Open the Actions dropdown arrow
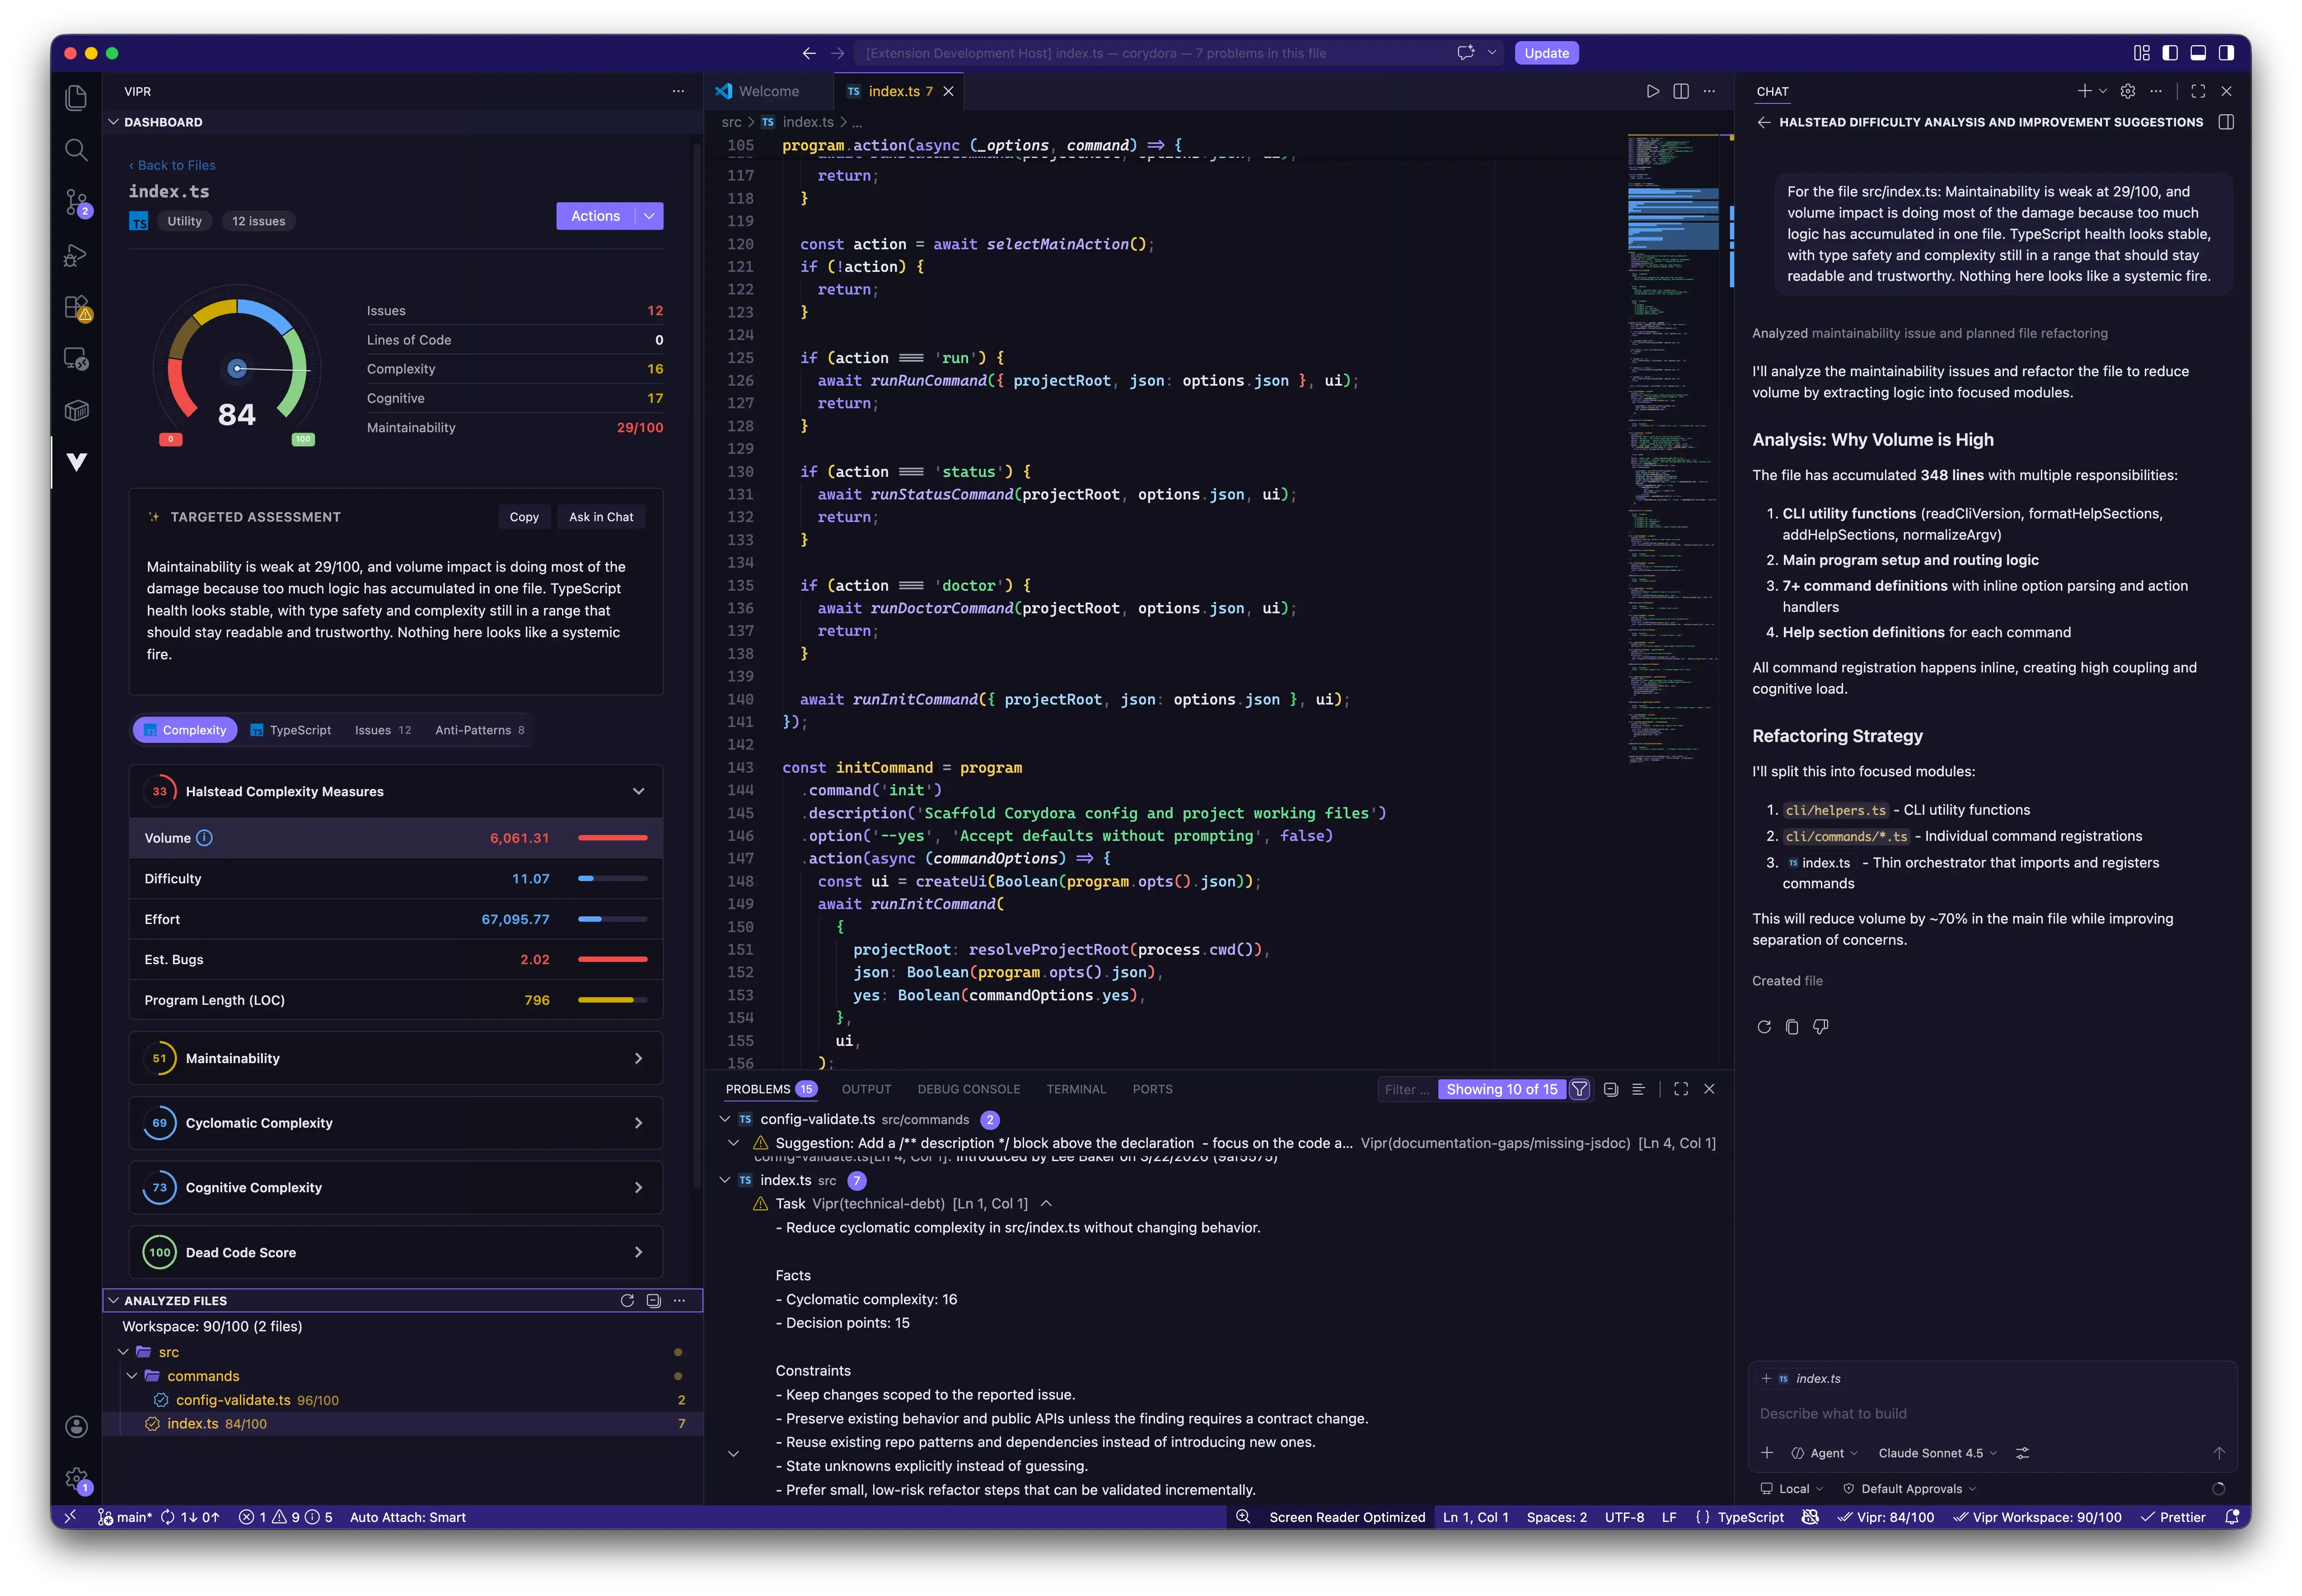2302x1596 pixels. click(649, 216)
